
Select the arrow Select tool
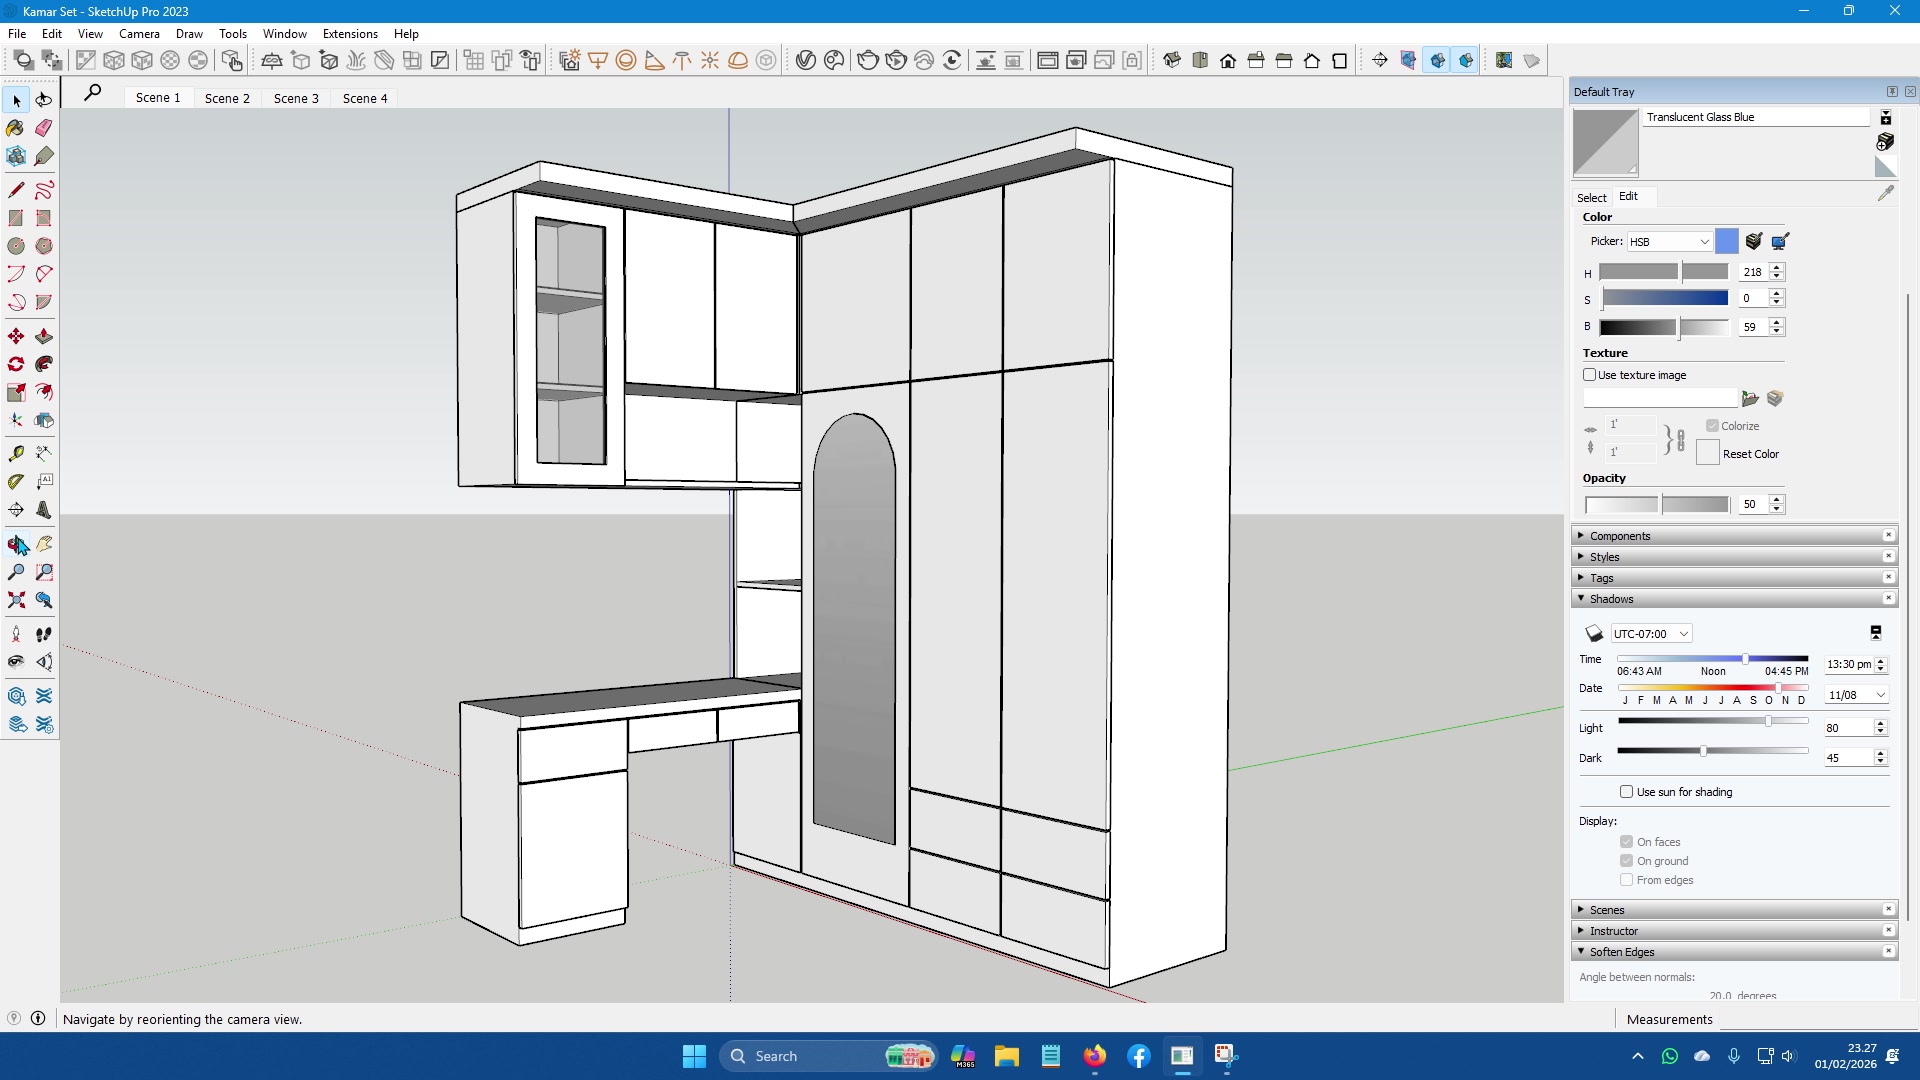(16, 100)
